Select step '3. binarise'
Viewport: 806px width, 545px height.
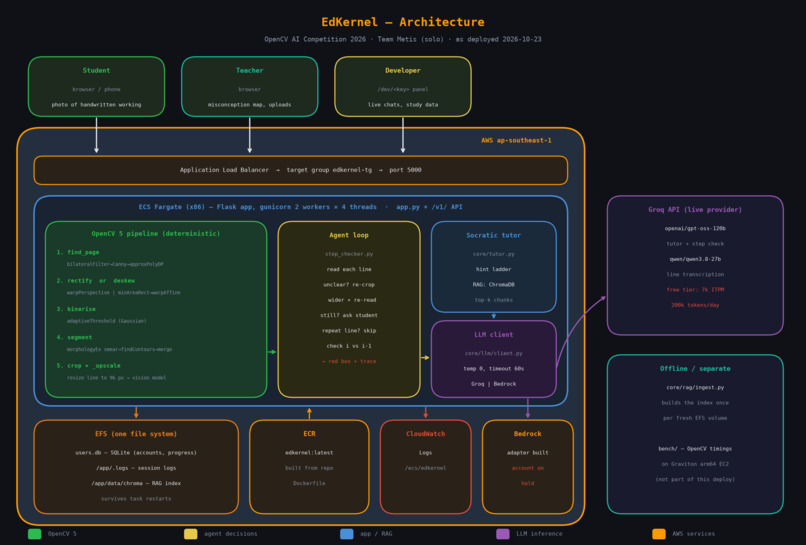pos(76,308)
